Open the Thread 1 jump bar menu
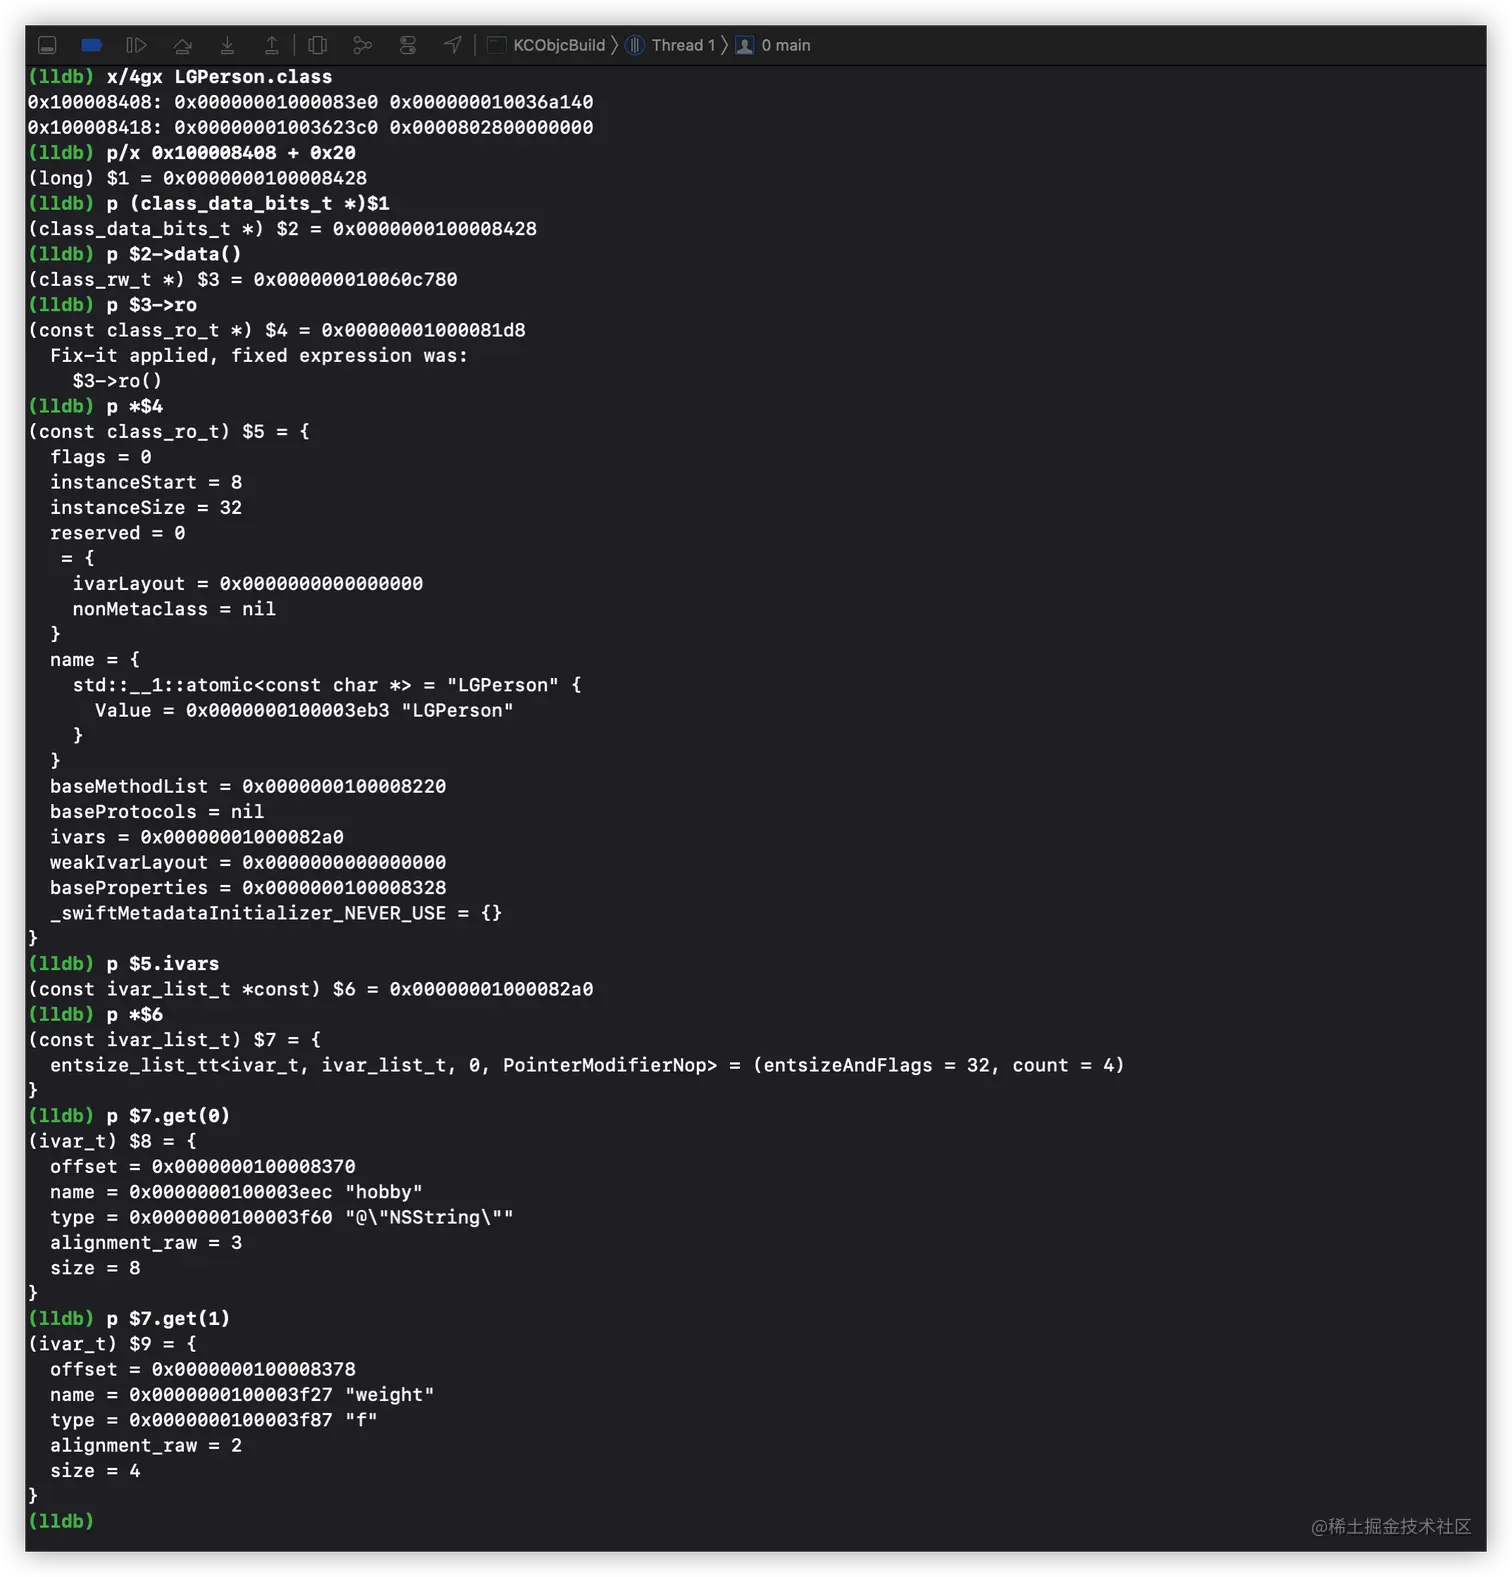This screenshot has width=1512, height=1577. 683,45
